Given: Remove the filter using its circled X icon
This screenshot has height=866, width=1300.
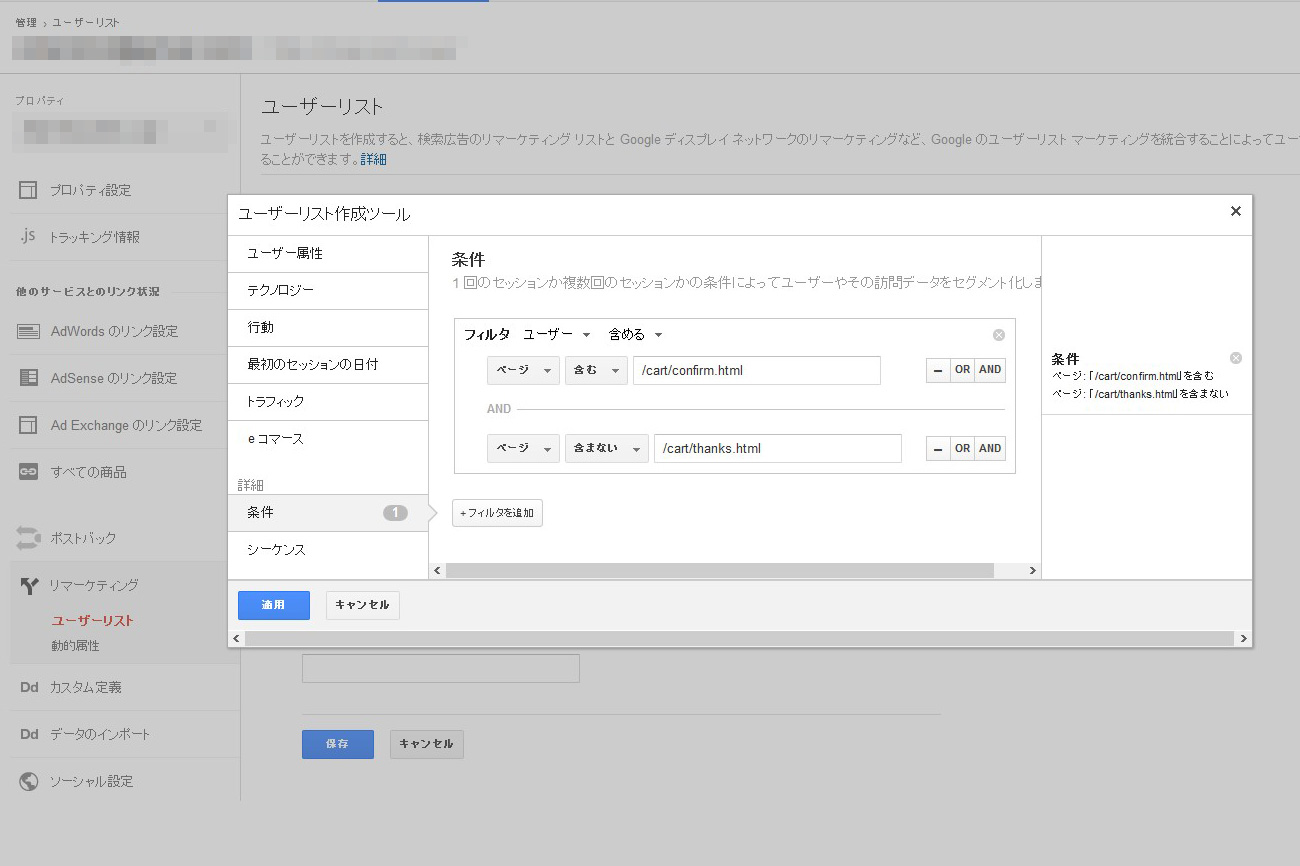Looking at the screenshot, I should [998, 335].
